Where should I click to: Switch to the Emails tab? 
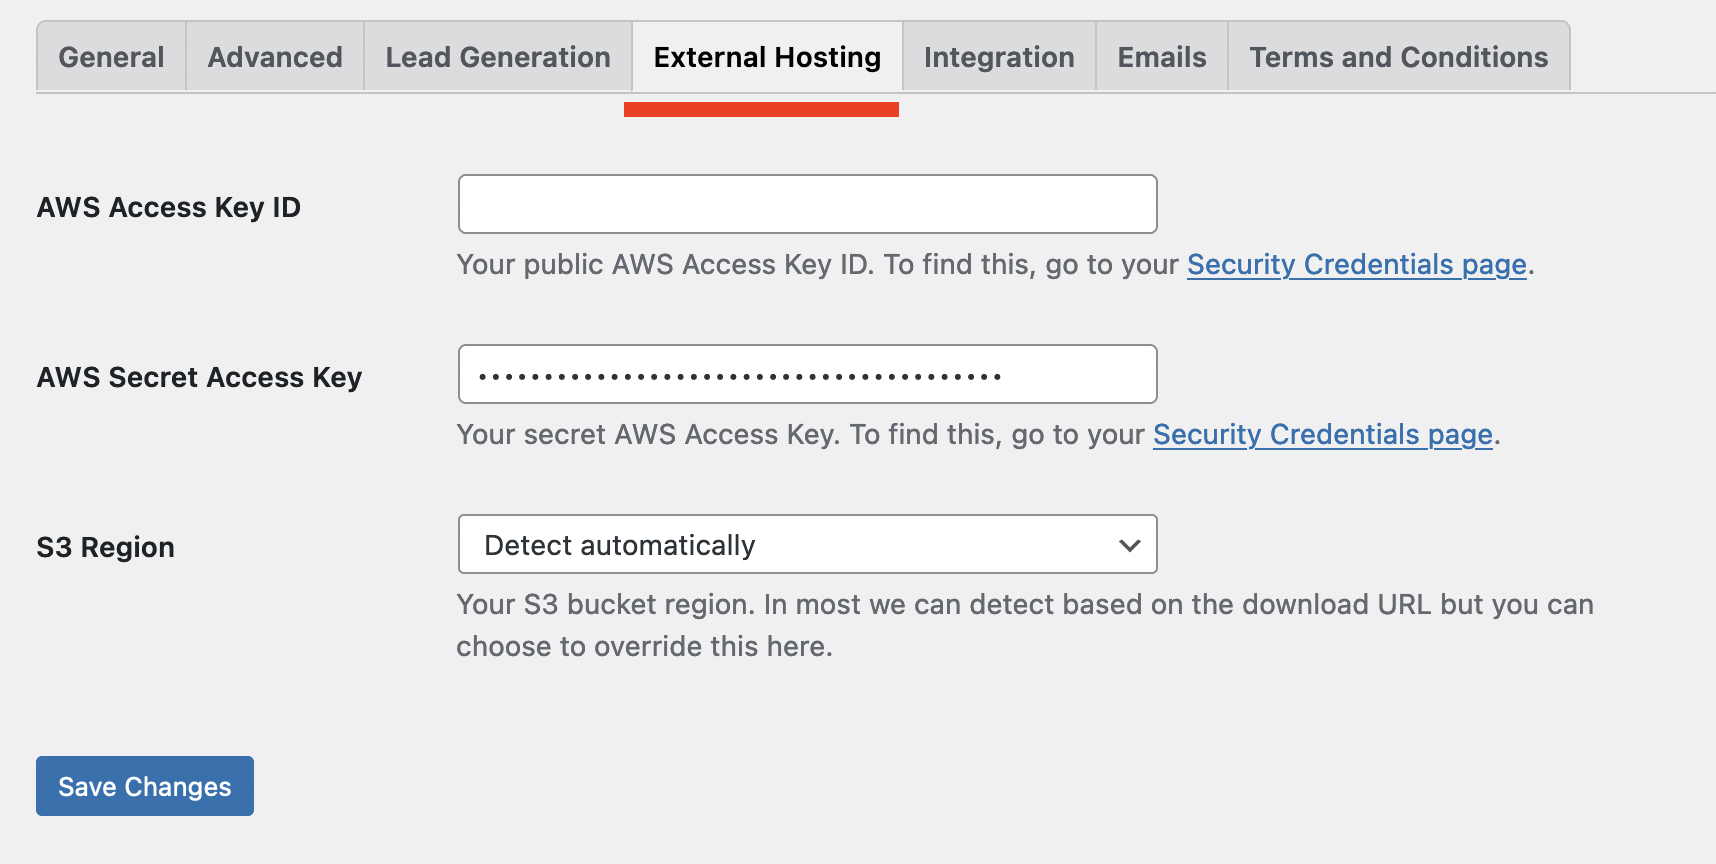pos(1162,57)
